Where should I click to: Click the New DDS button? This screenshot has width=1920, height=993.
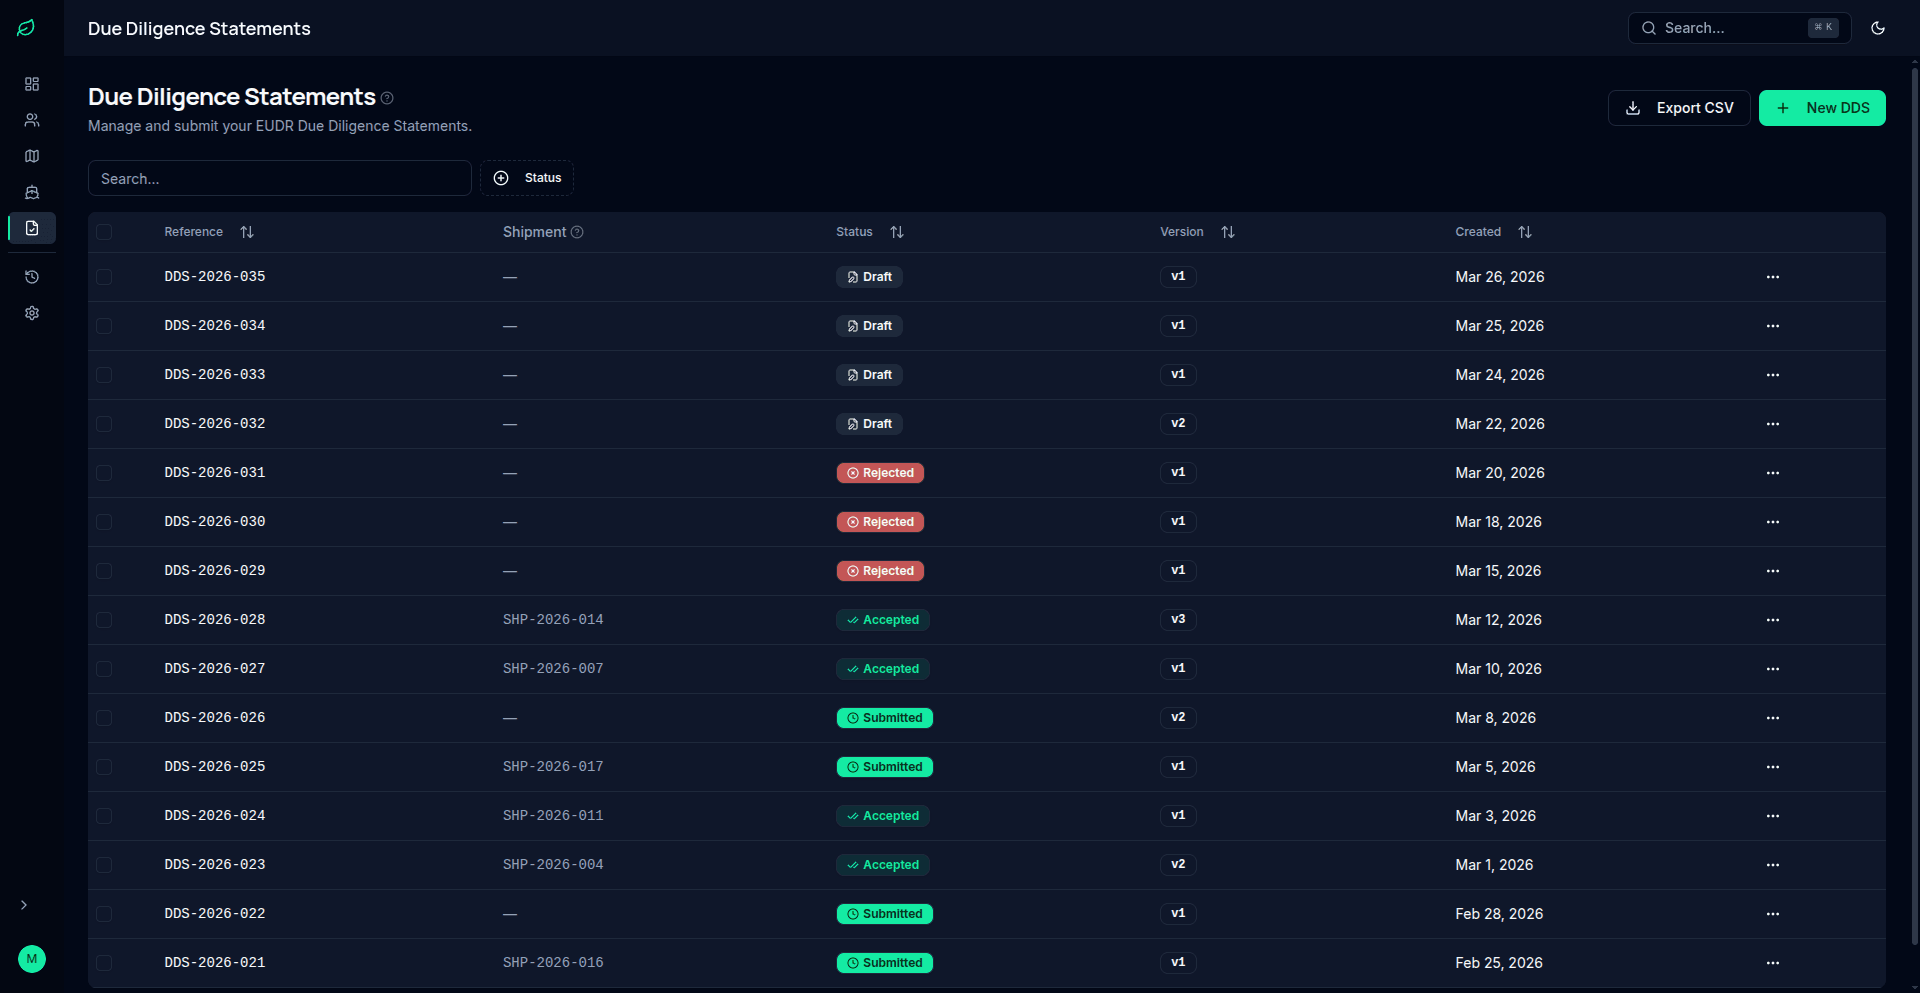point(1821,108)
